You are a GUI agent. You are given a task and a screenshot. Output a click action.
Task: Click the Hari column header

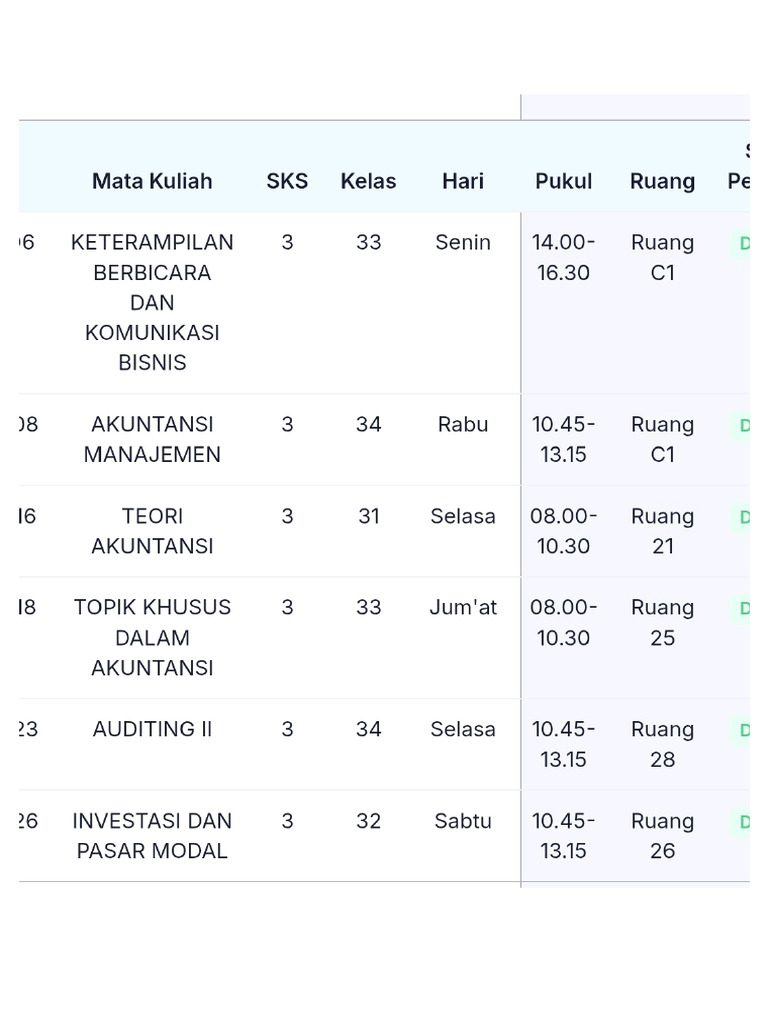click(463, 181)
